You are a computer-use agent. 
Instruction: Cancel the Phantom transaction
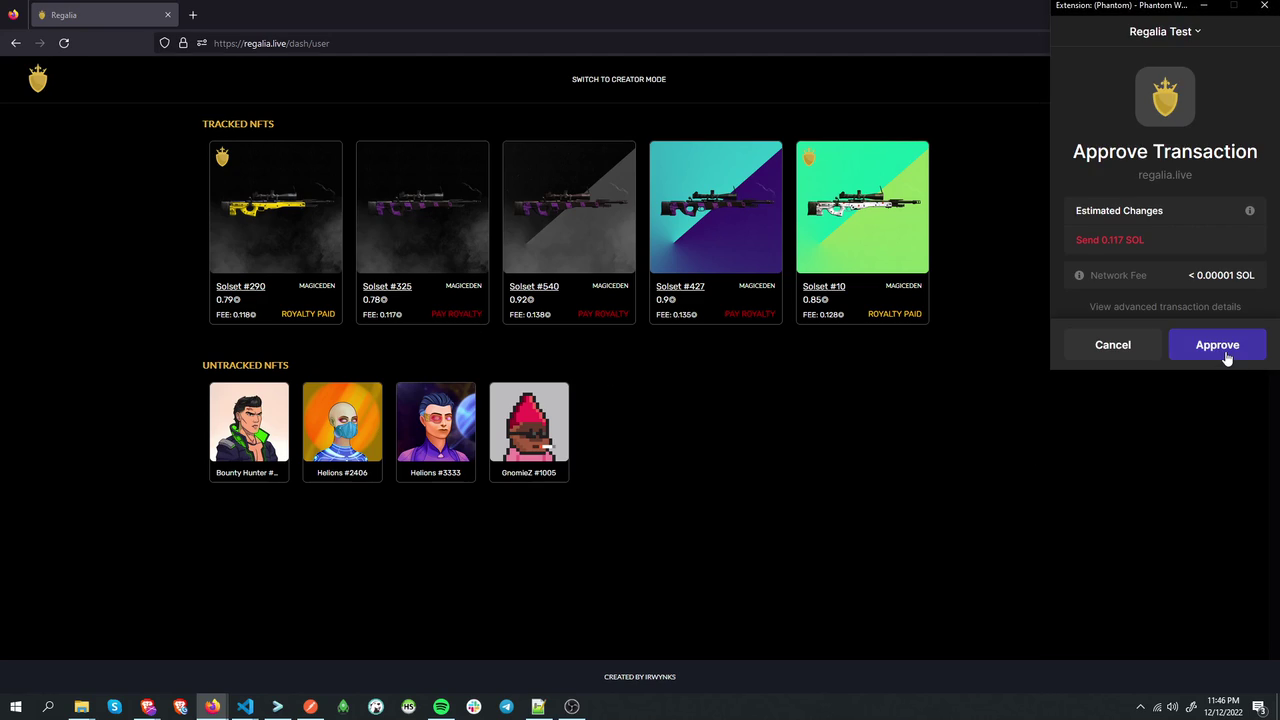[x=1112, y=344]
